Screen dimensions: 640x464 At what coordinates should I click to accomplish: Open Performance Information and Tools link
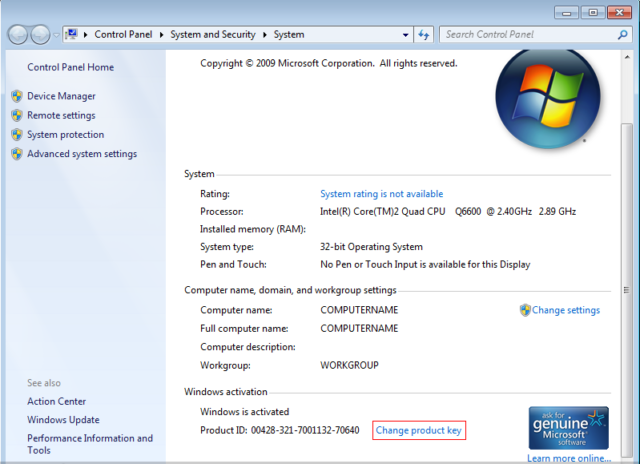point(90,444)
